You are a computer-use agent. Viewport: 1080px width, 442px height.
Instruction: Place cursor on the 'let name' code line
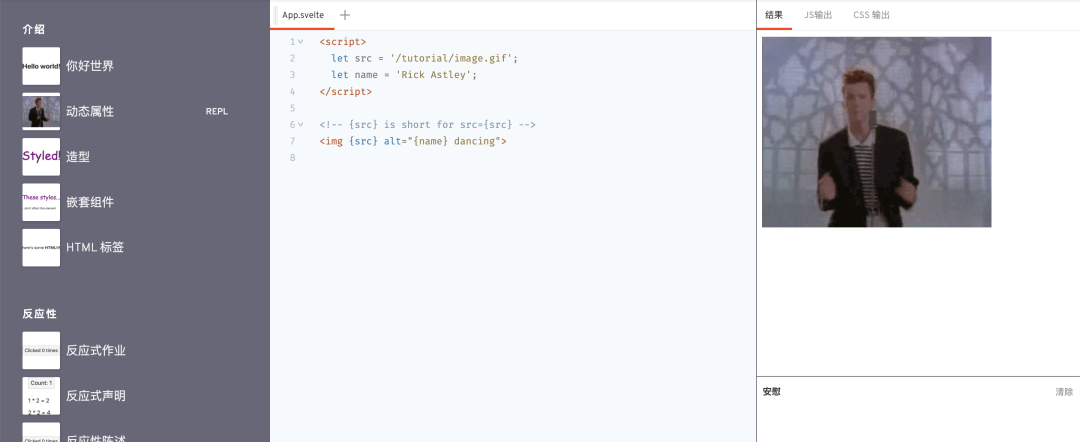coord(404,75)
